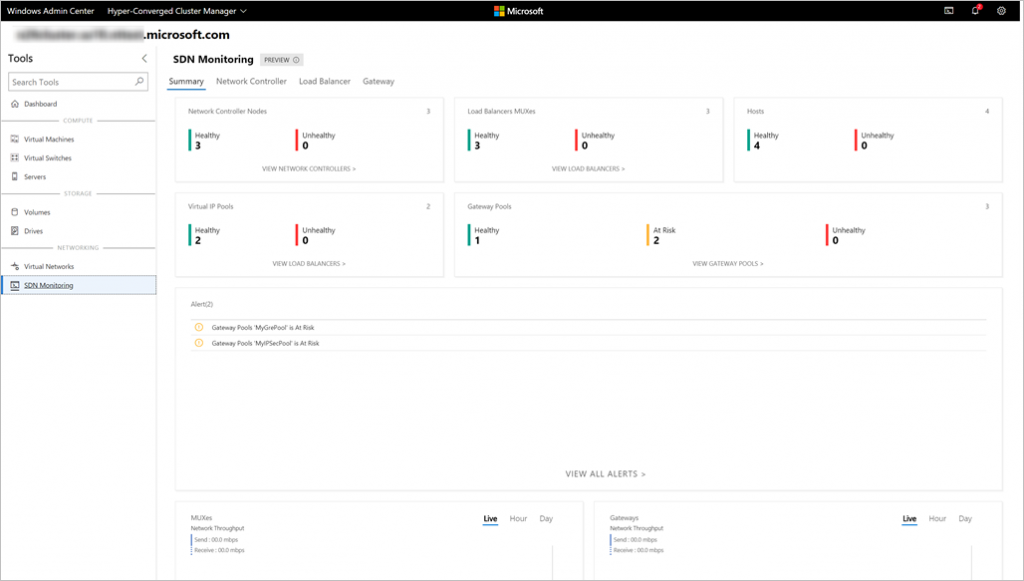Select SDN Monitoring in the sidebar

coord(78,285)
